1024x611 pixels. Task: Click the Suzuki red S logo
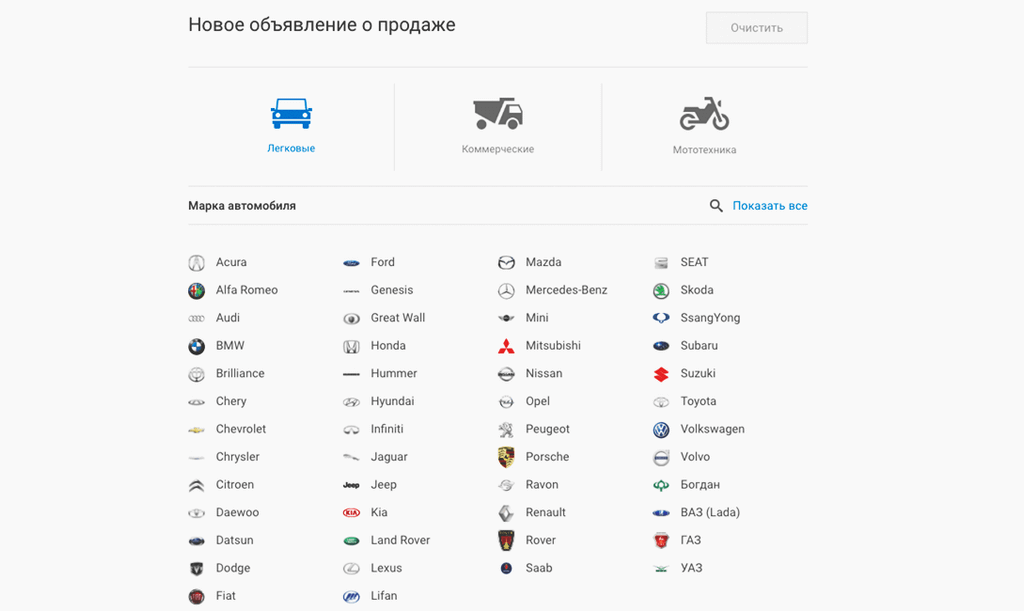tap(661, 374)
